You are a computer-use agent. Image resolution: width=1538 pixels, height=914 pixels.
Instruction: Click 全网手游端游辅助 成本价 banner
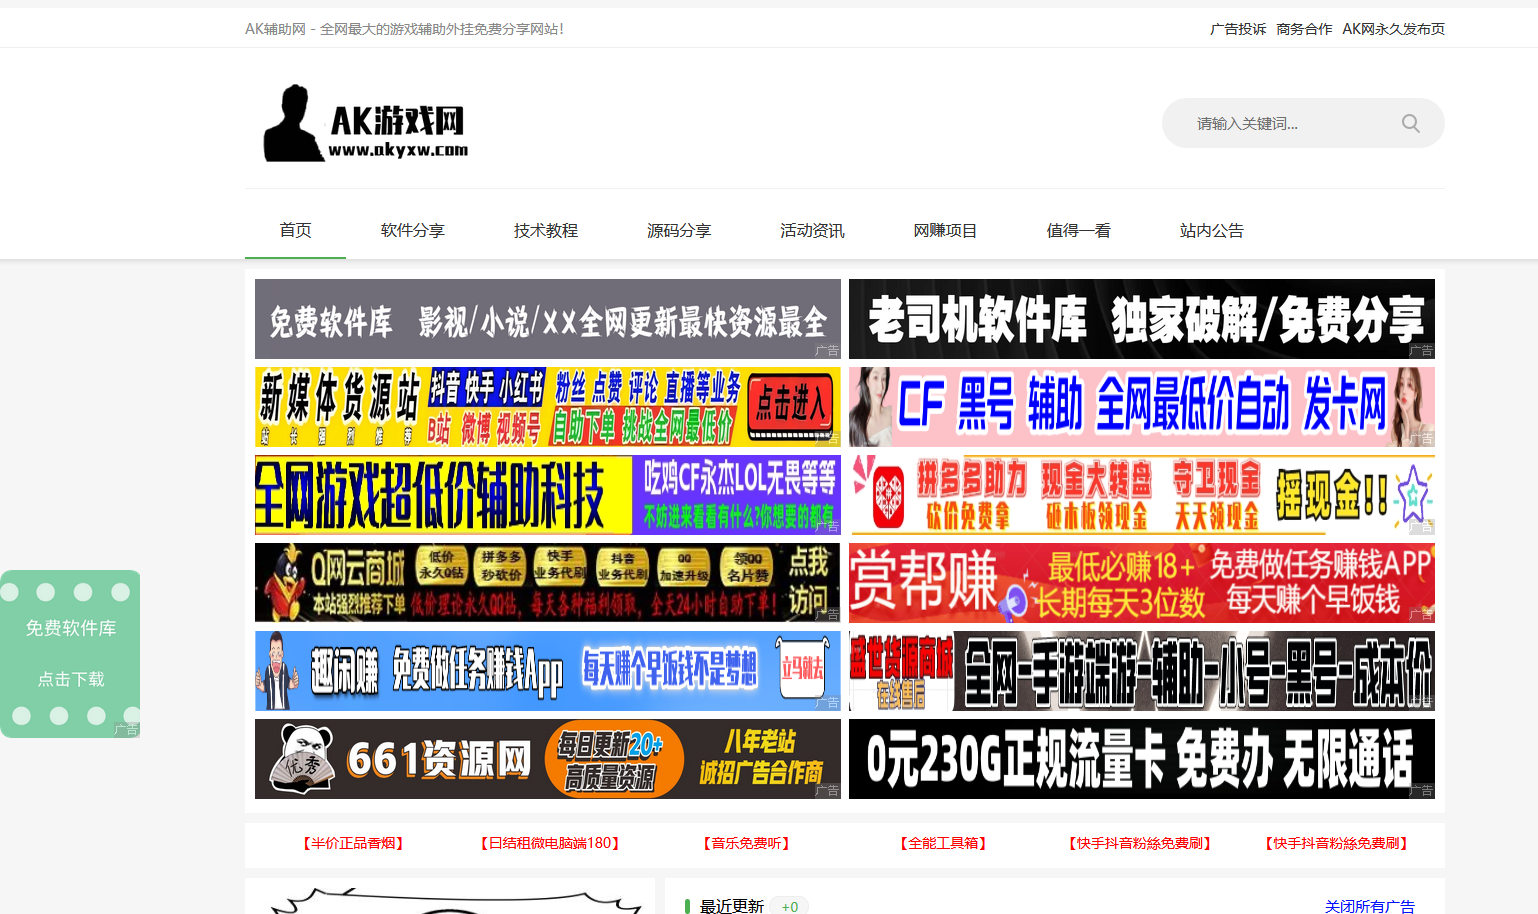[1142, 671]
